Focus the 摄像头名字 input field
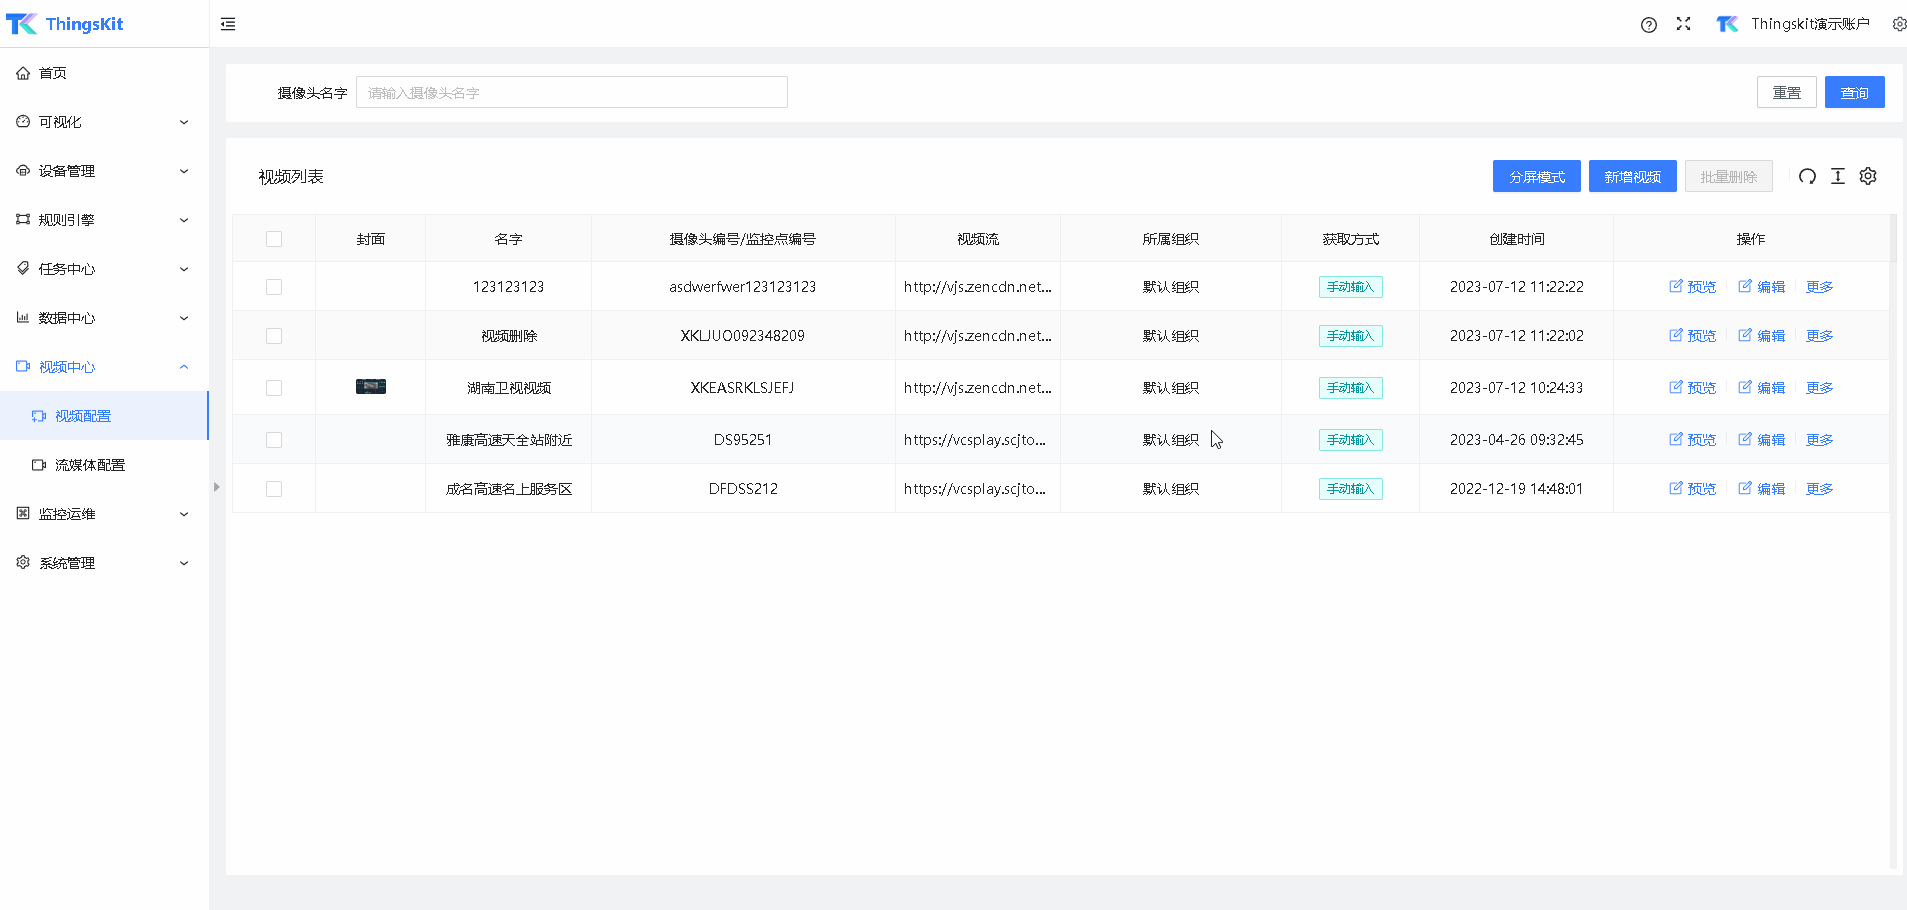Screen dimensions: 1907x910 point(571,92)
